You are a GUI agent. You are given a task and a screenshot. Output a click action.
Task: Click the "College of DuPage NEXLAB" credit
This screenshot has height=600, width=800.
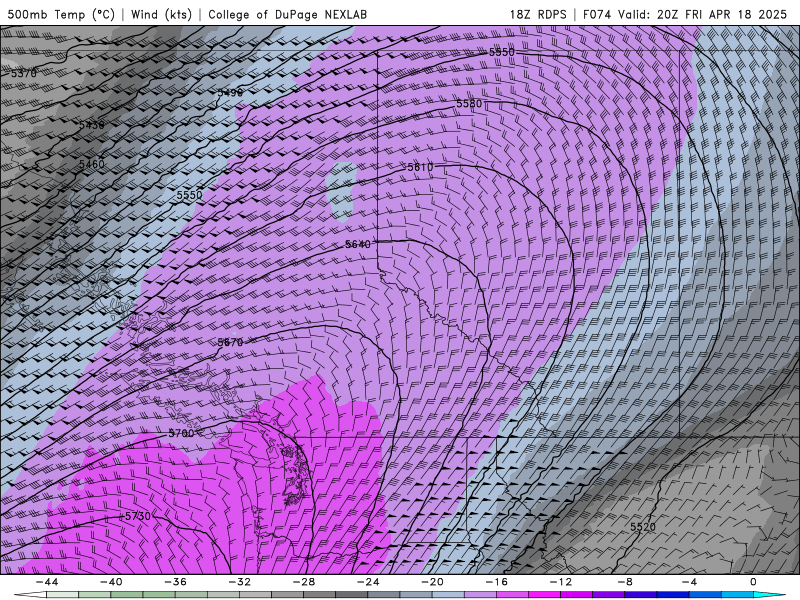pyautogui.click(x=287, y=14)
